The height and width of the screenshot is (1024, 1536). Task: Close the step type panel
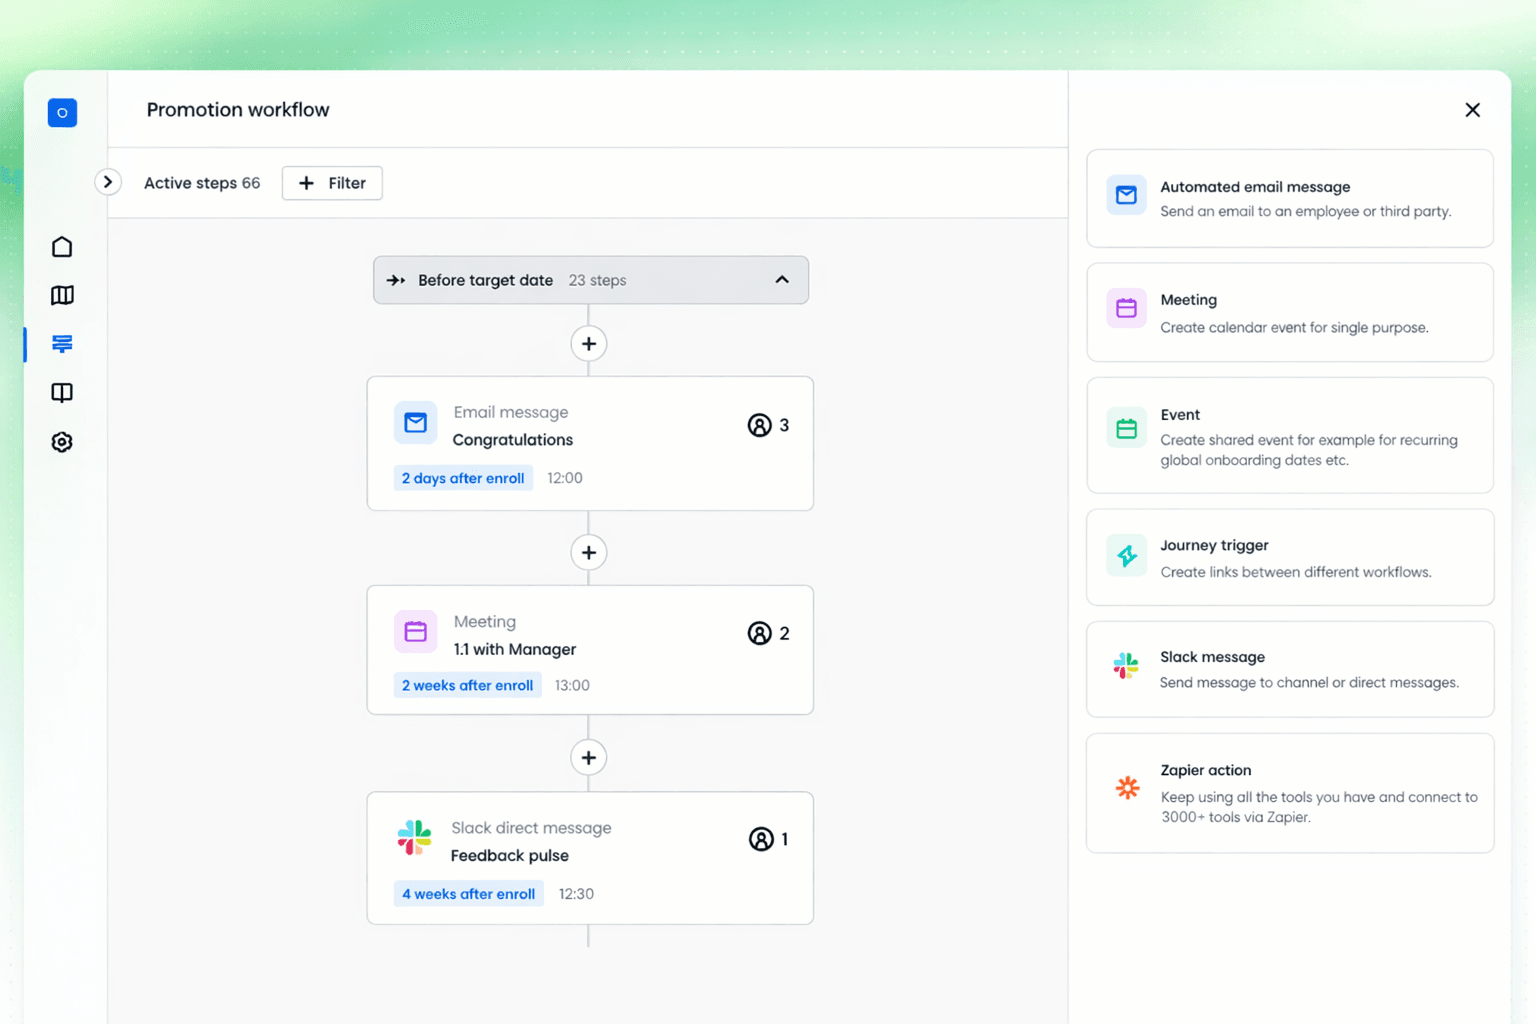coord(1472,110)
